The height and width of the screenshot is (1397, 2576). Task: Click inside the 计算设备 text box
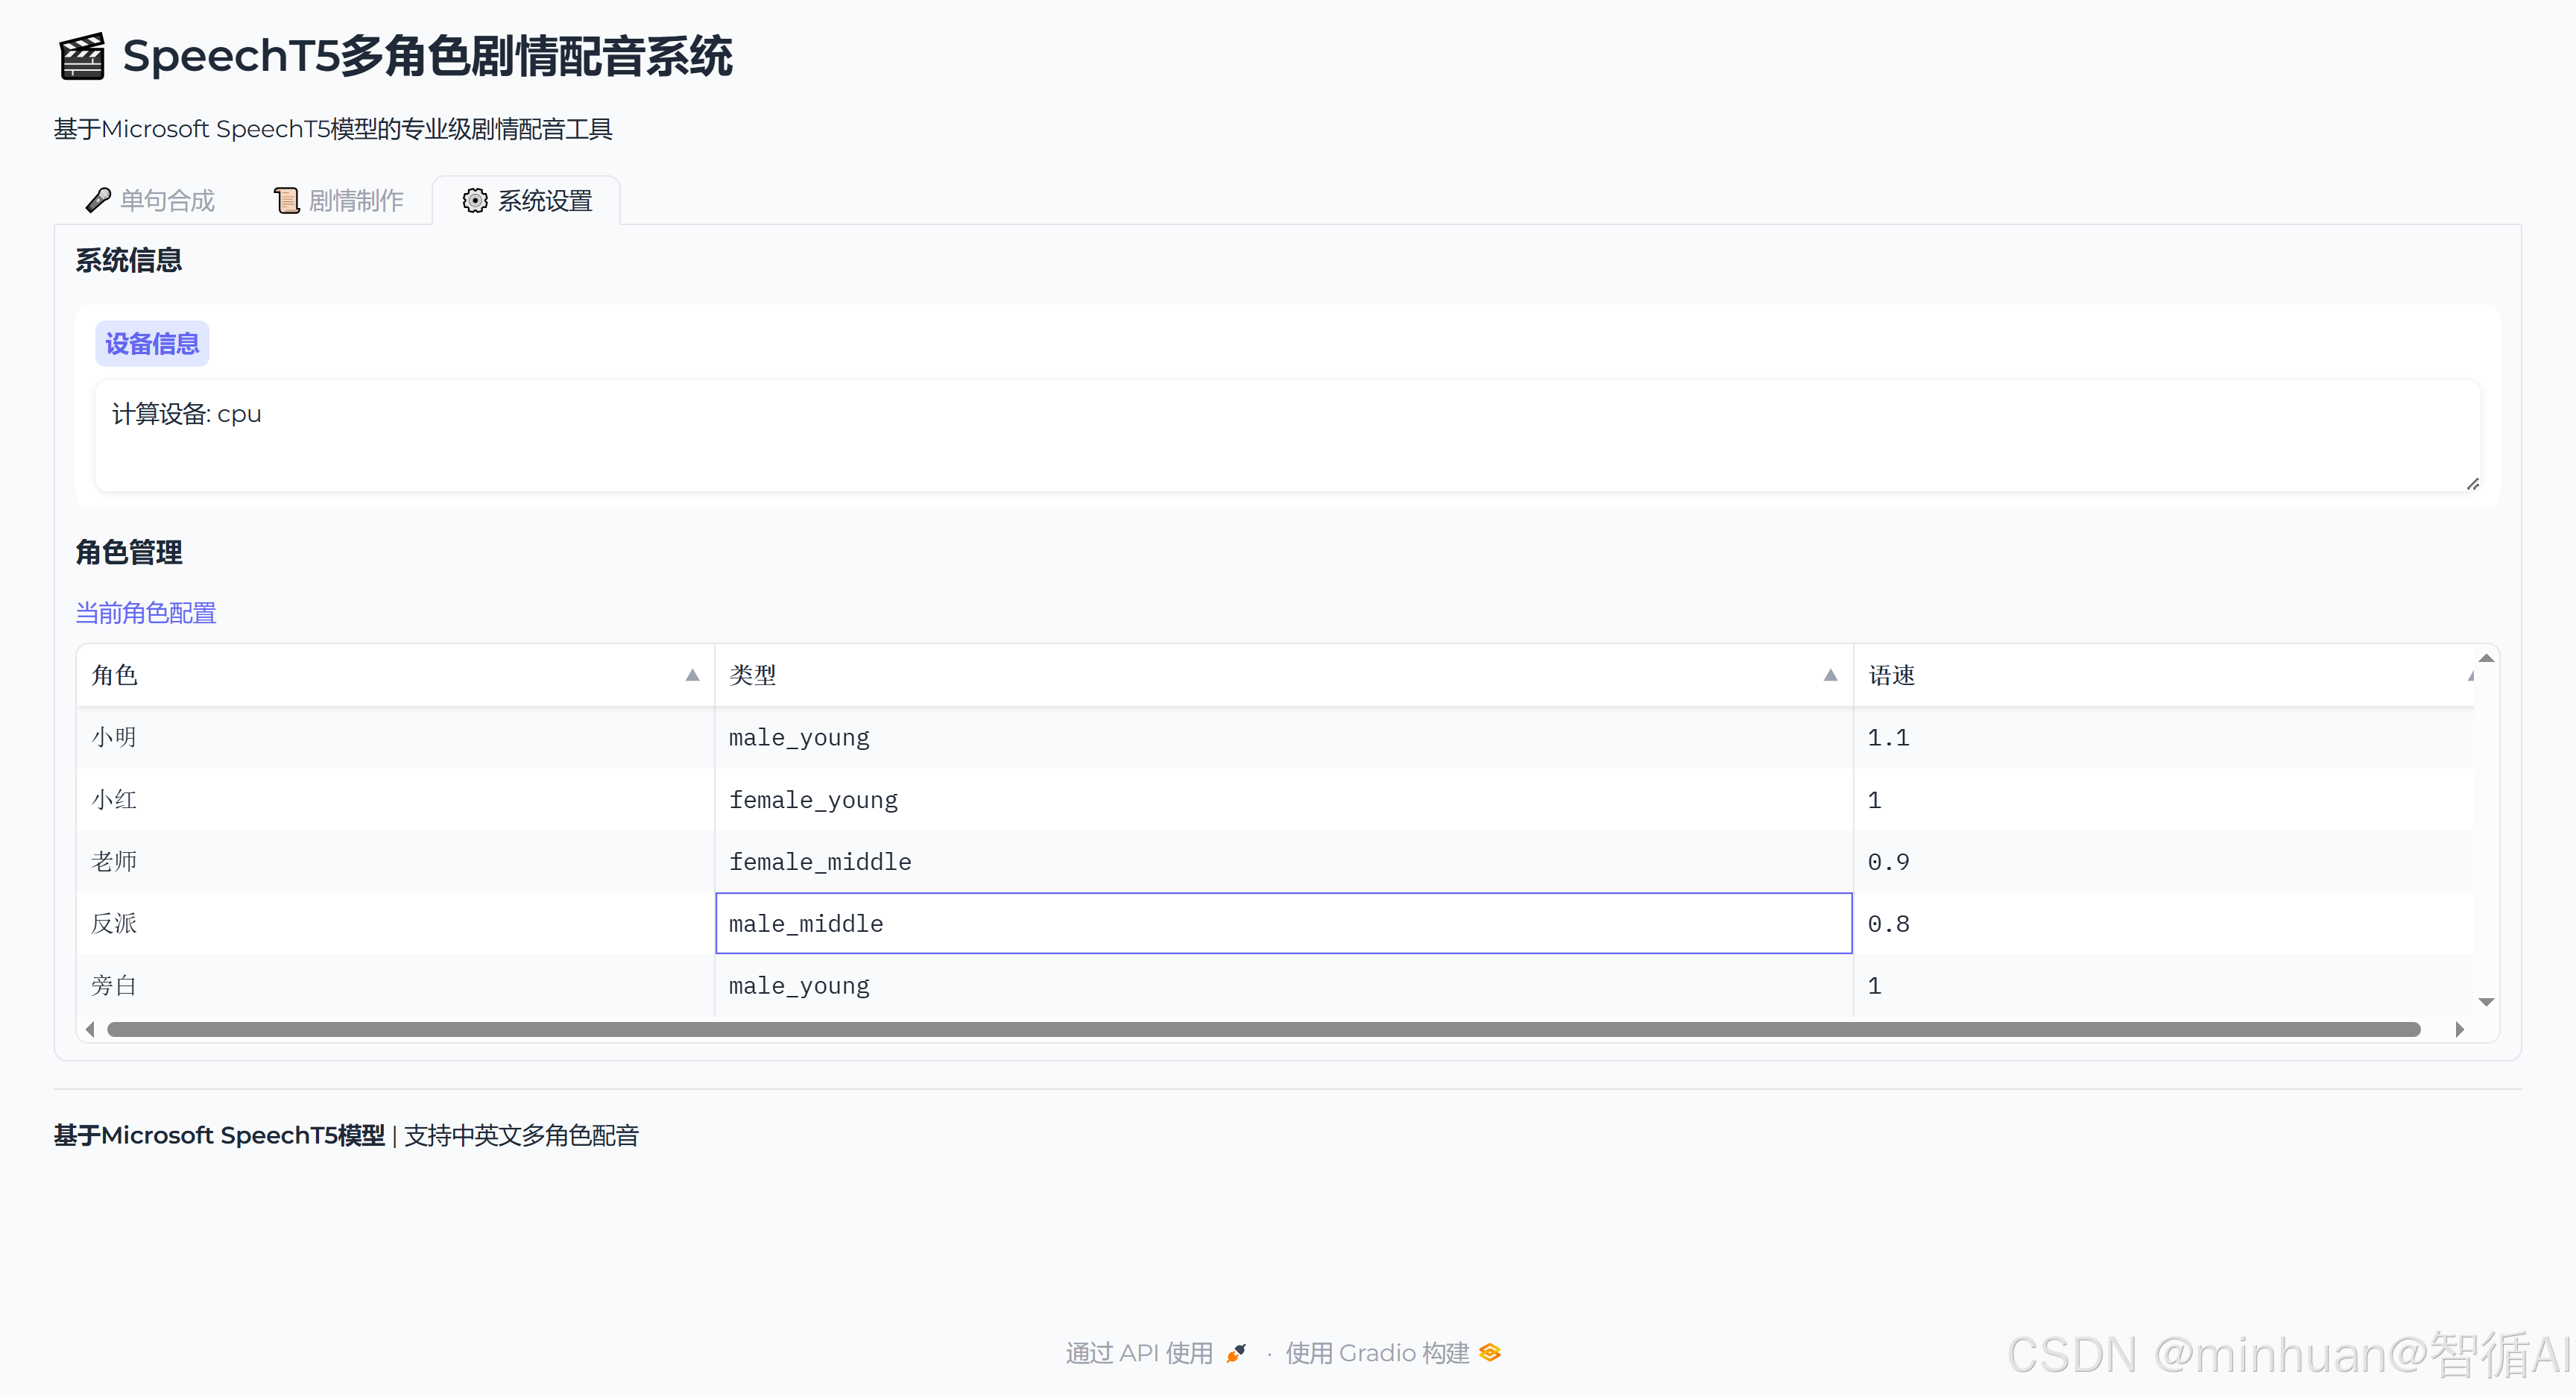coord(1286,435)
